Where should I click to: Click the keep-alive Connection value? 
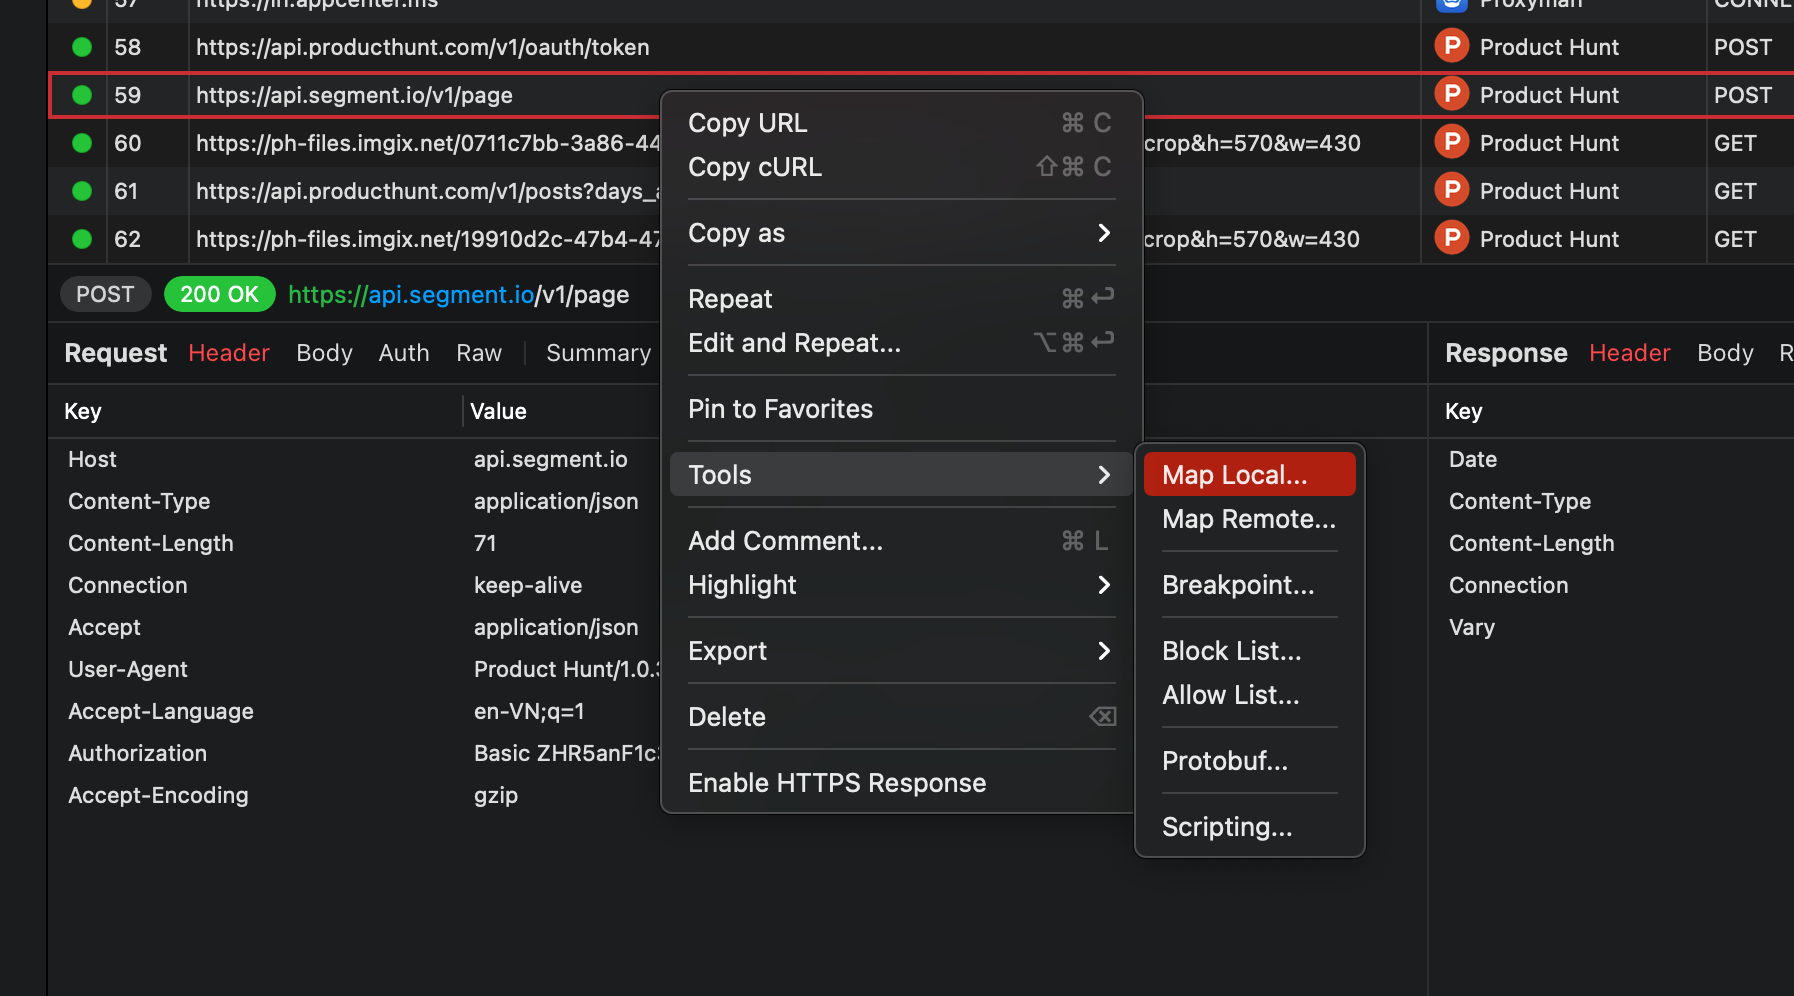coord(528,585)
